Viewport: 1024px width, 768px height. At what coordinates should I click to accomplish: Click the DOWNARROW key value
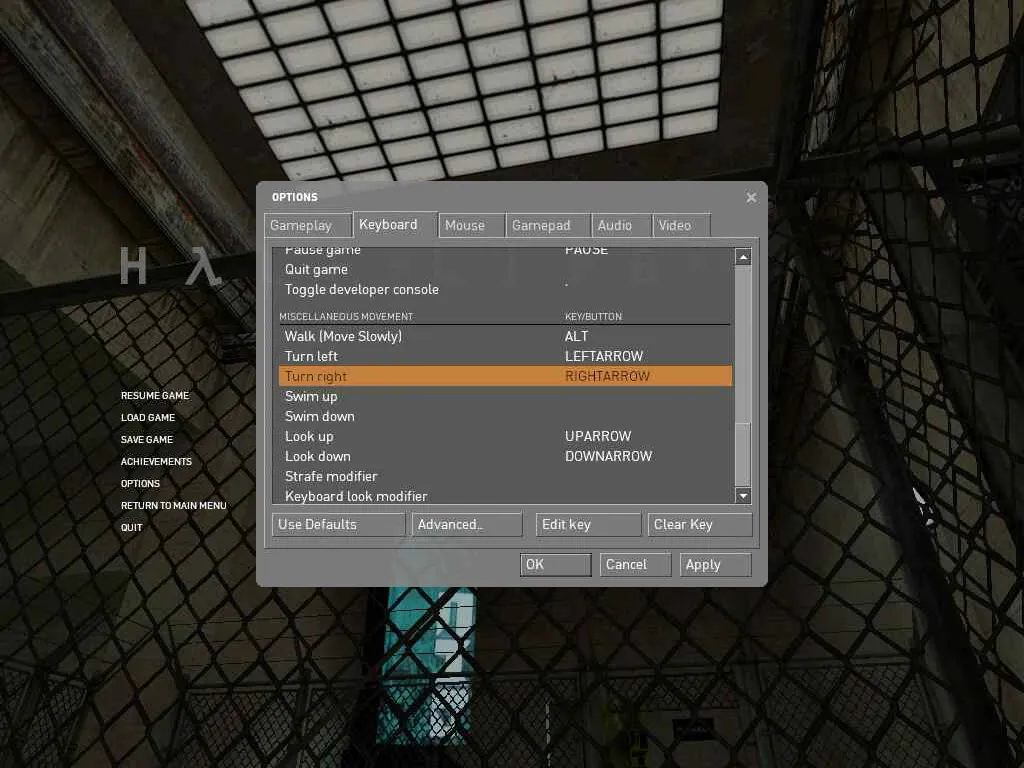click(x=609, y=456)
